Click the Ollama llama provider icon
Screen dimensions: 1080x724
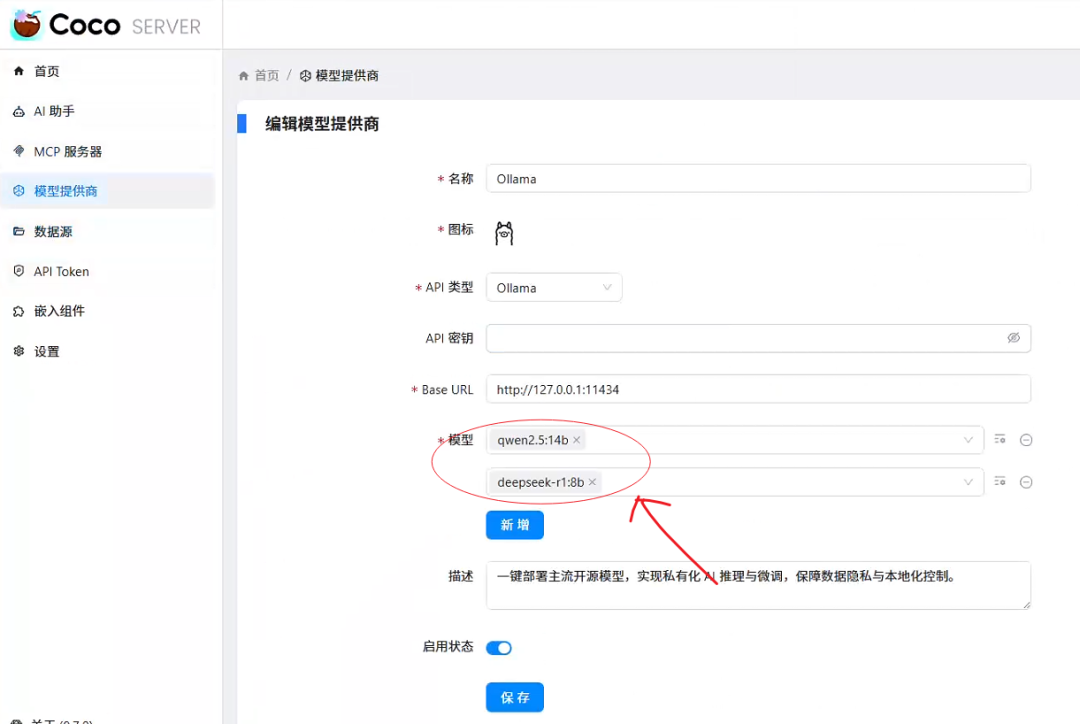click(x=504, y=233)
